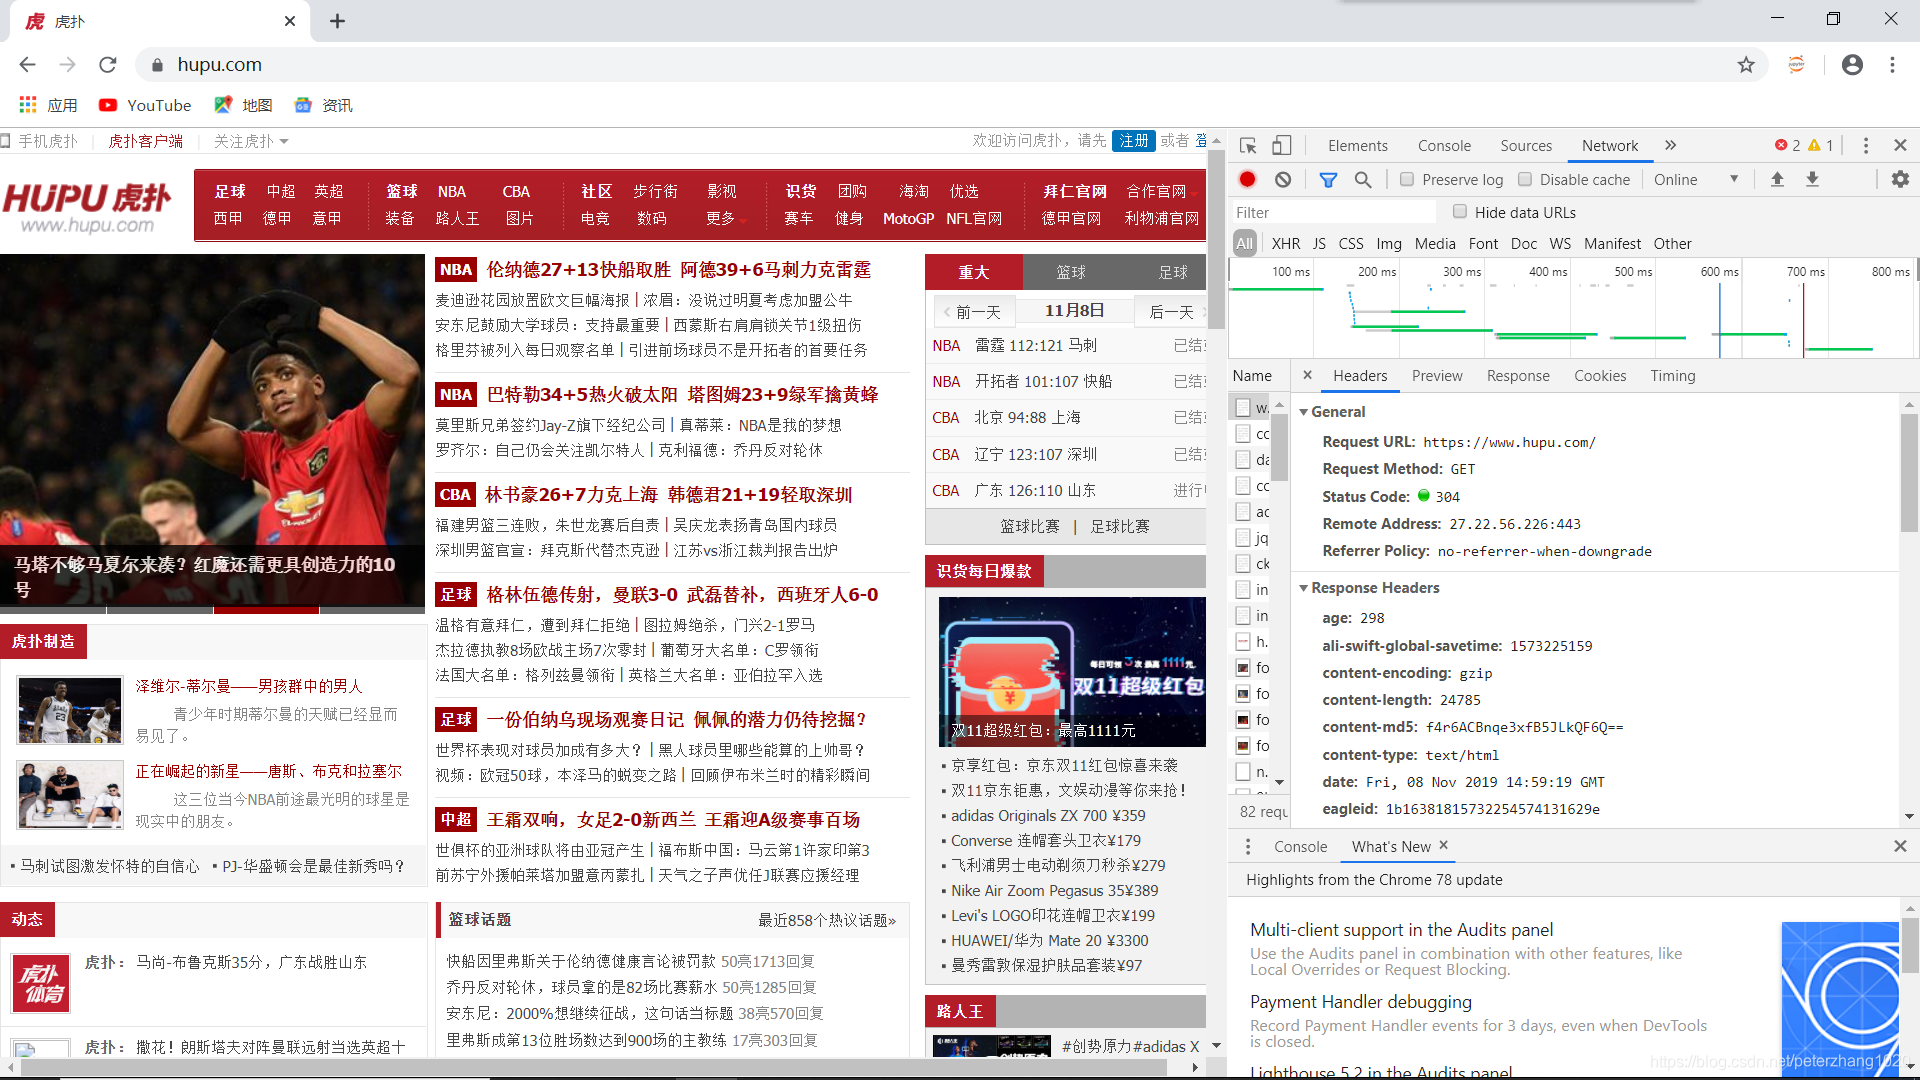Open network settings gear icon
The height and width of the screenshot is (1080, 1920).
click(x=1900, y=179)
